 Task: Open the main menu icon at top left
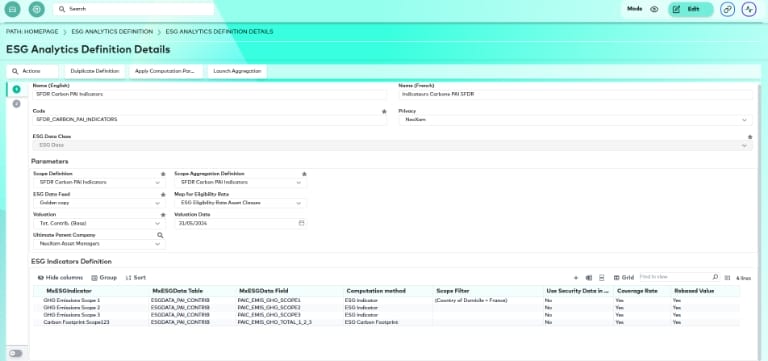click(12, 9)
